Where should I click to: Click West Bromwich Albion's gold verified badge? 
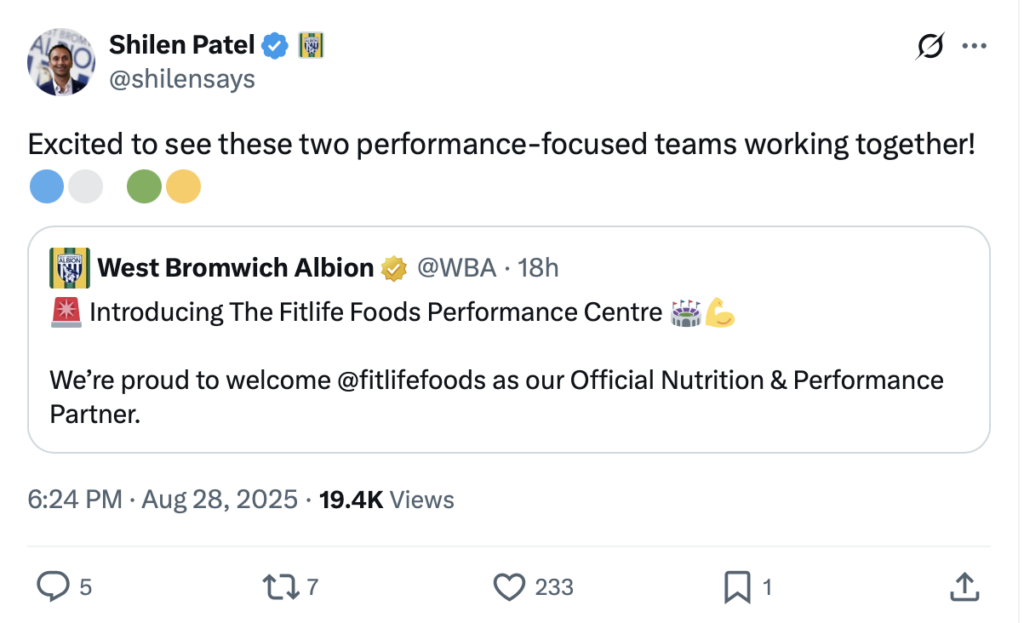394,268
